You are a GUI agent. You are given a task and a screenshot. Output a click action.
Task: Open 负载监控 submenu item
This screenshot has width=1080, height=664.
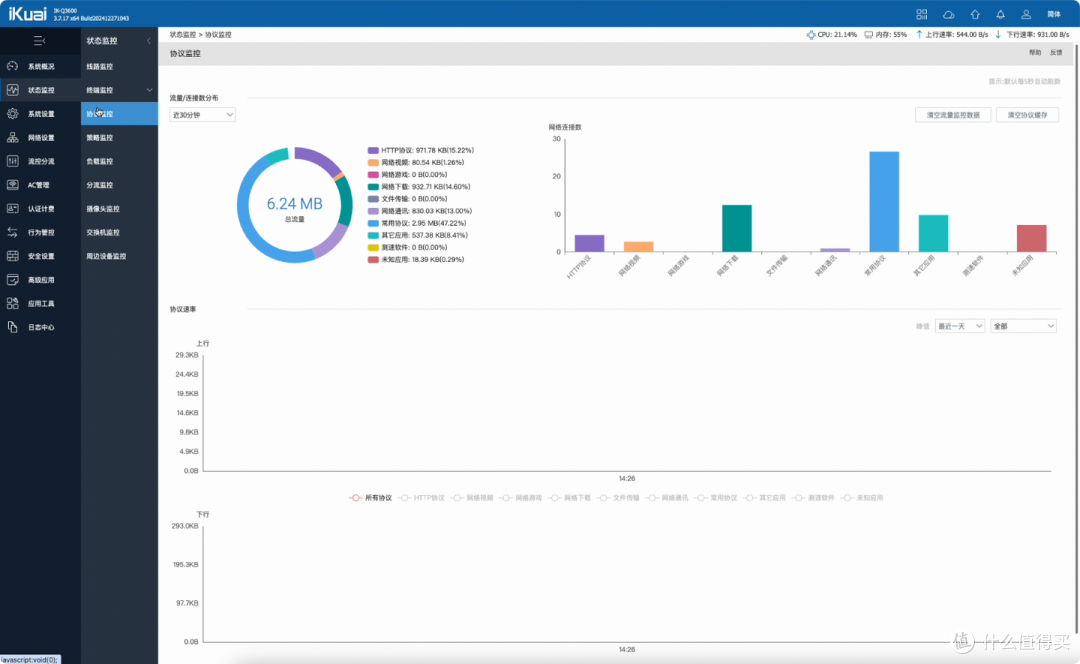100,161
